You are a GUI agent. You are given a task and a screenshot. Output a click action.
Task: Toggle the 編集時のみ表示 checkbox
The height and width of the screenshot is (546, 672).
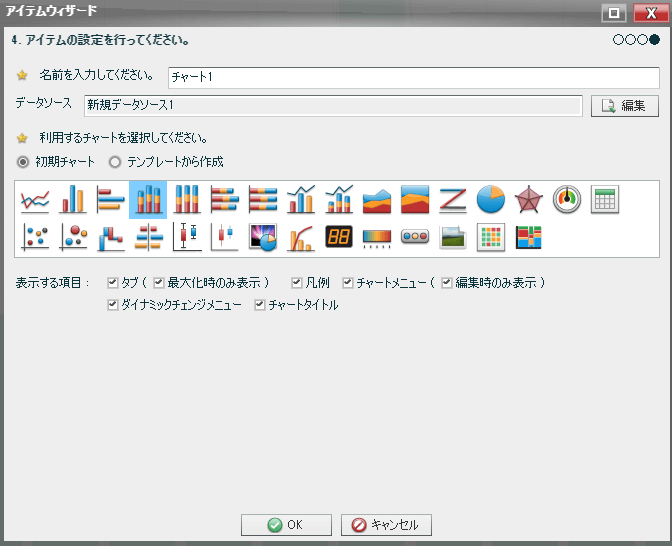coord(447,282)
